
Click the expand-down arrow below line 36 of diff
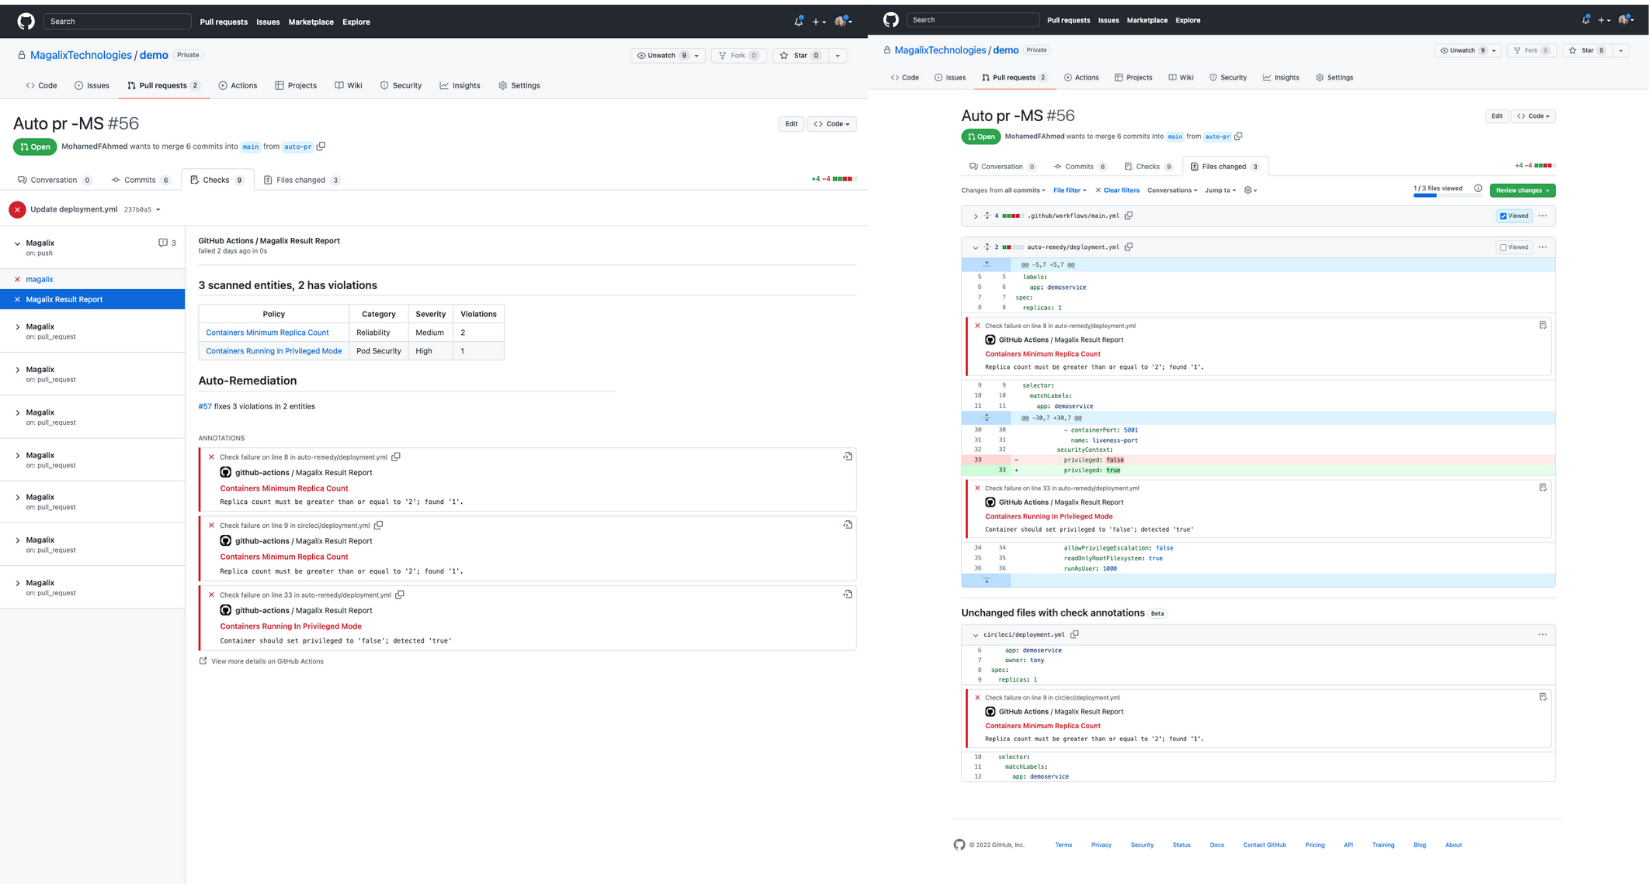click(986, 581)
